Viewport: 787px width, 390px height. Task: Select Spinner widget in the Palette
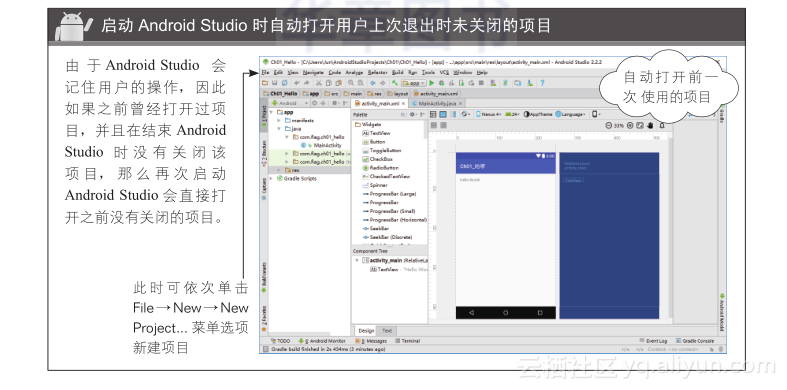point(375,185)
